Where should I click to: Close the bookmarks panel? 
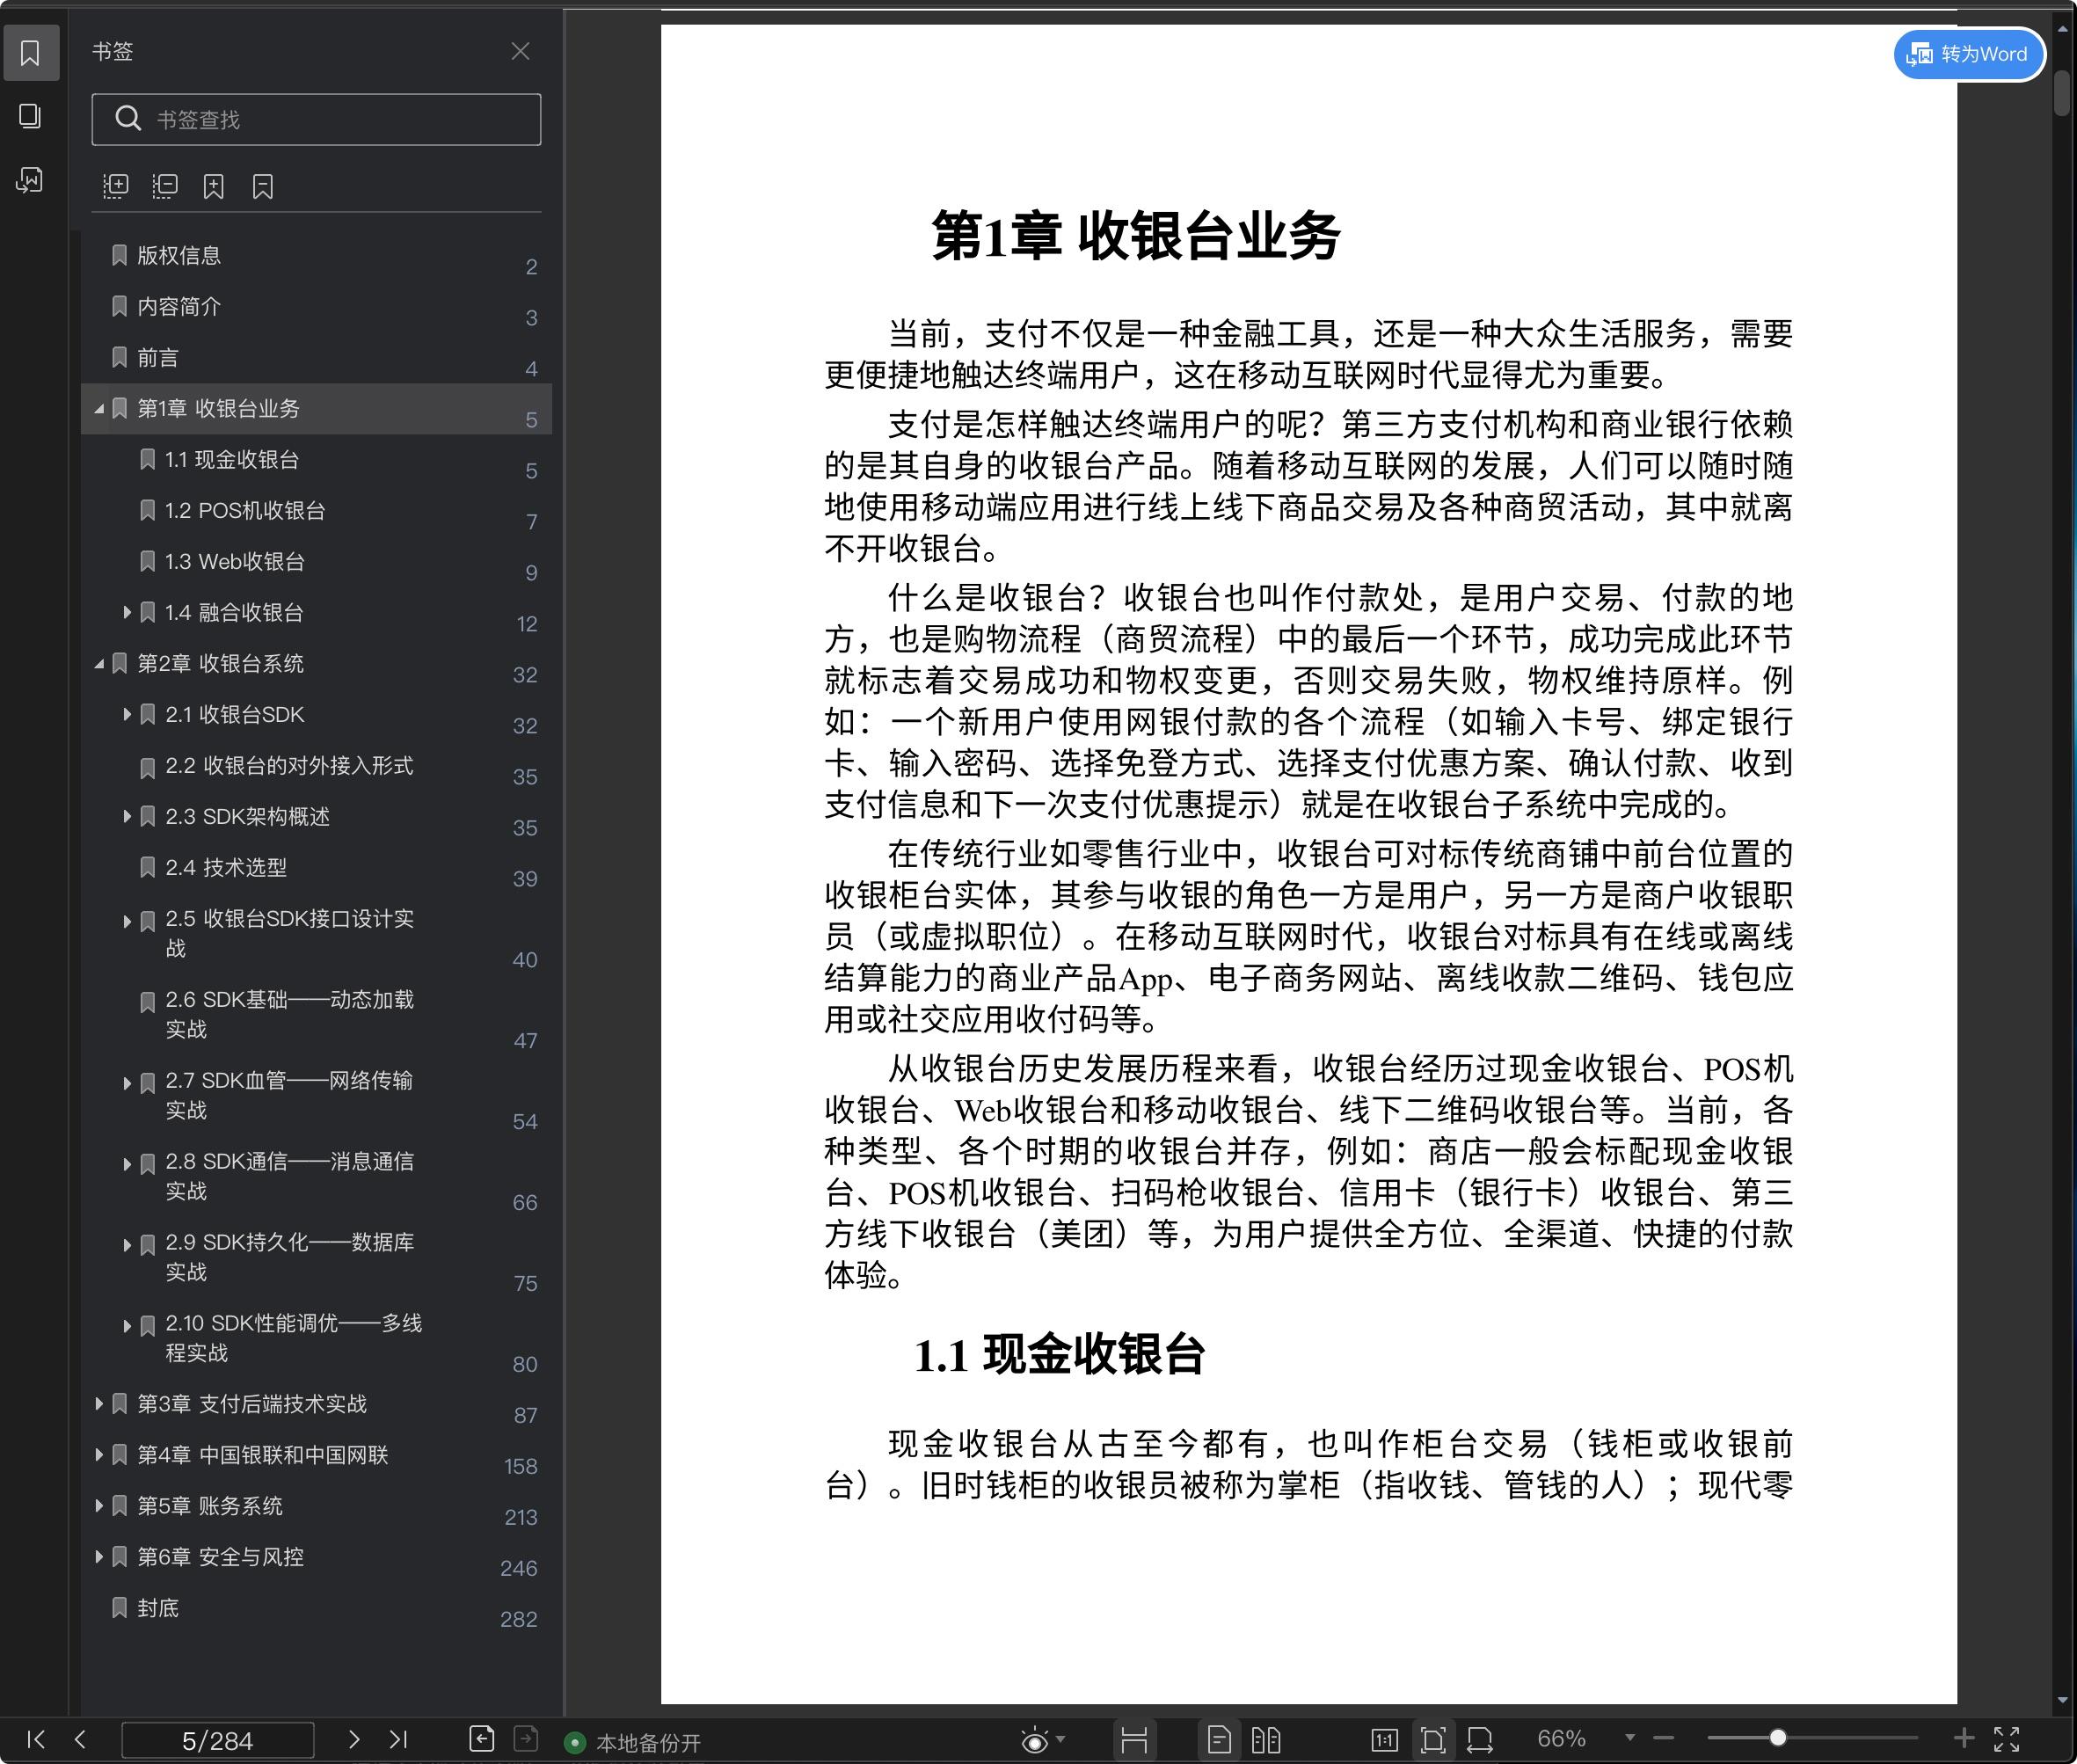pos(520,51)
